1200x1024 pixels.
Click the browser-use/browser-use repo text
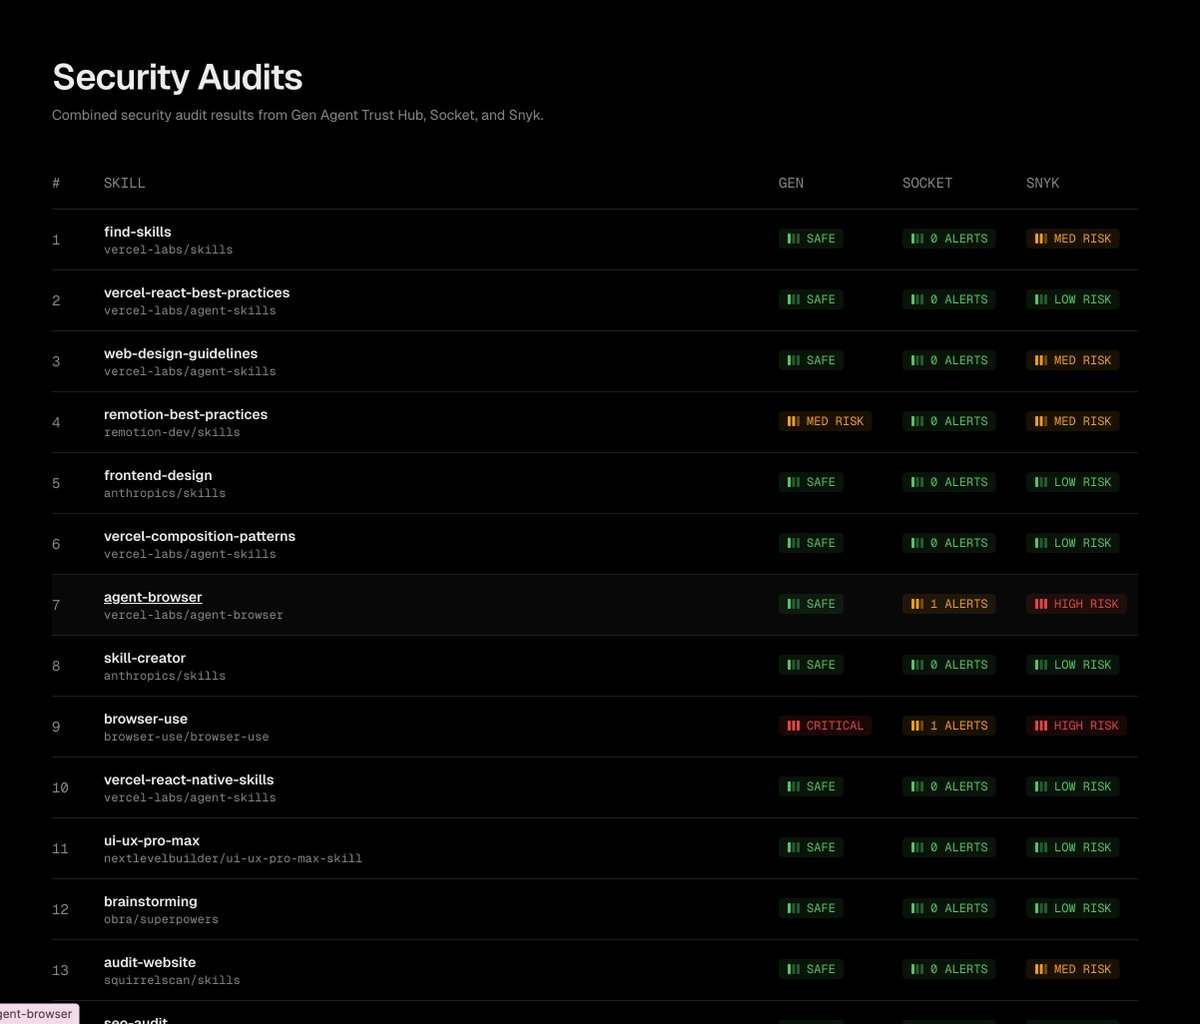pos(186,738)
